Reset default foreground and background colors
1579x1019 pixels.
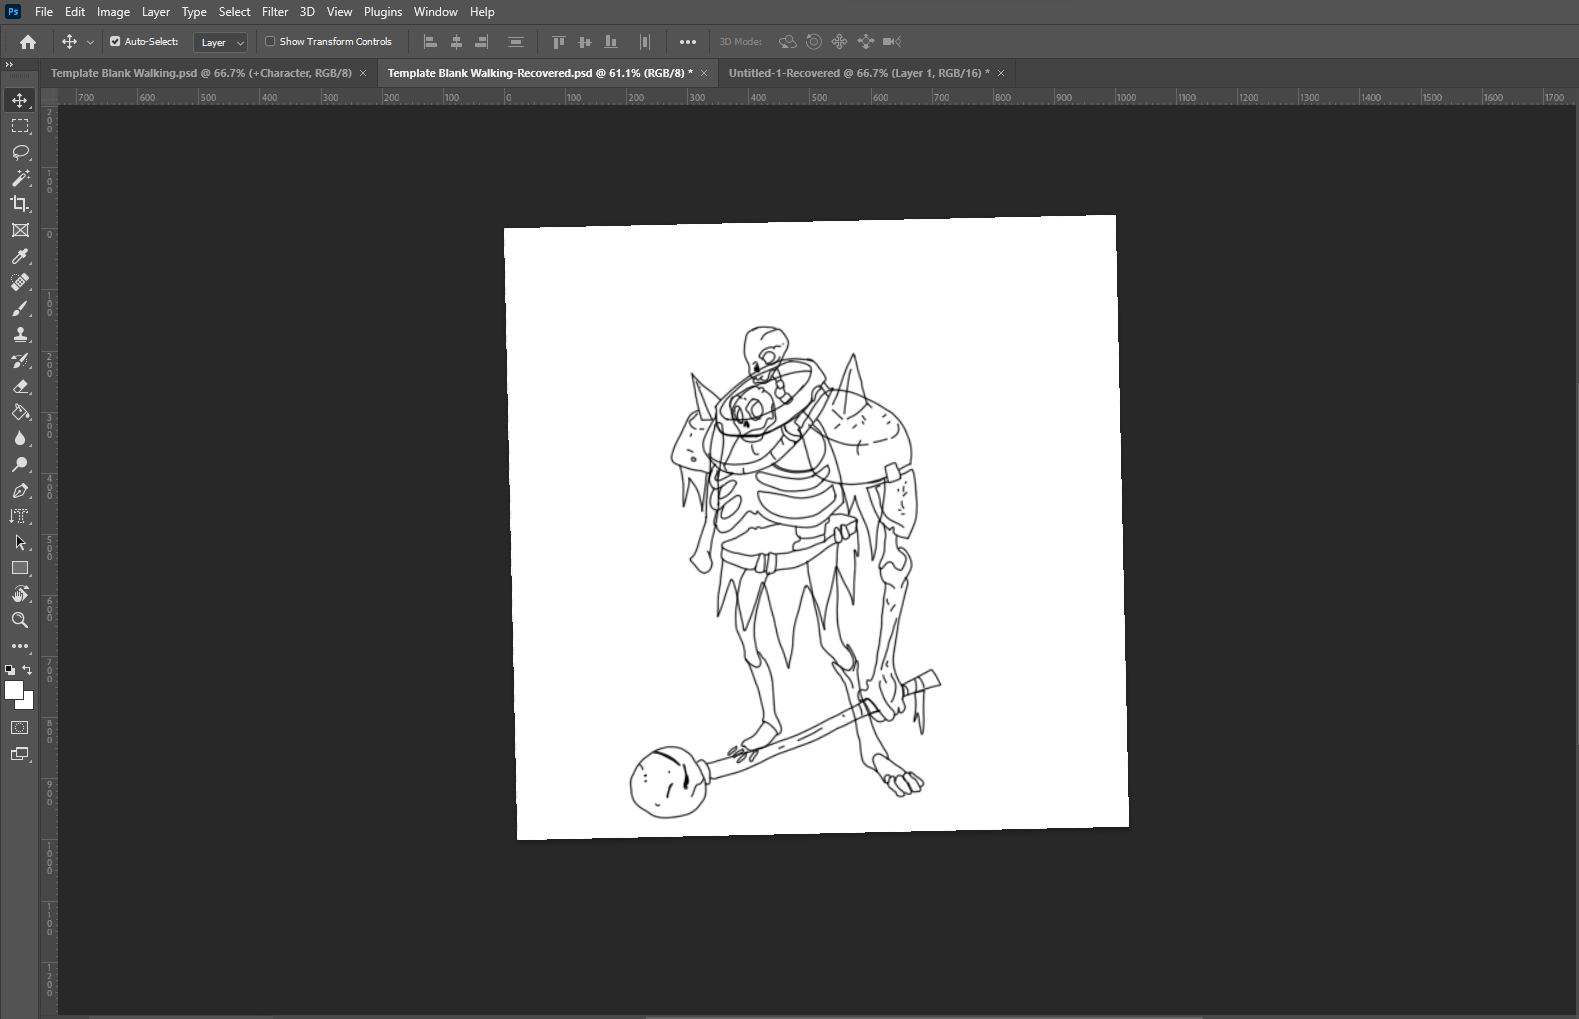coord(10,670)
